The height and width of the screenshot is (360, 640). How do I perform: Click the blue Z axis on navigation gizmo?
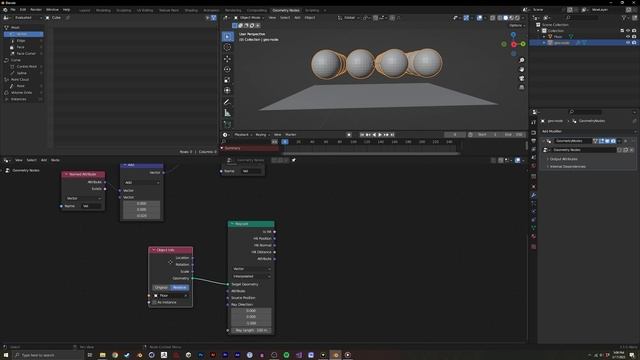[513, 35]
